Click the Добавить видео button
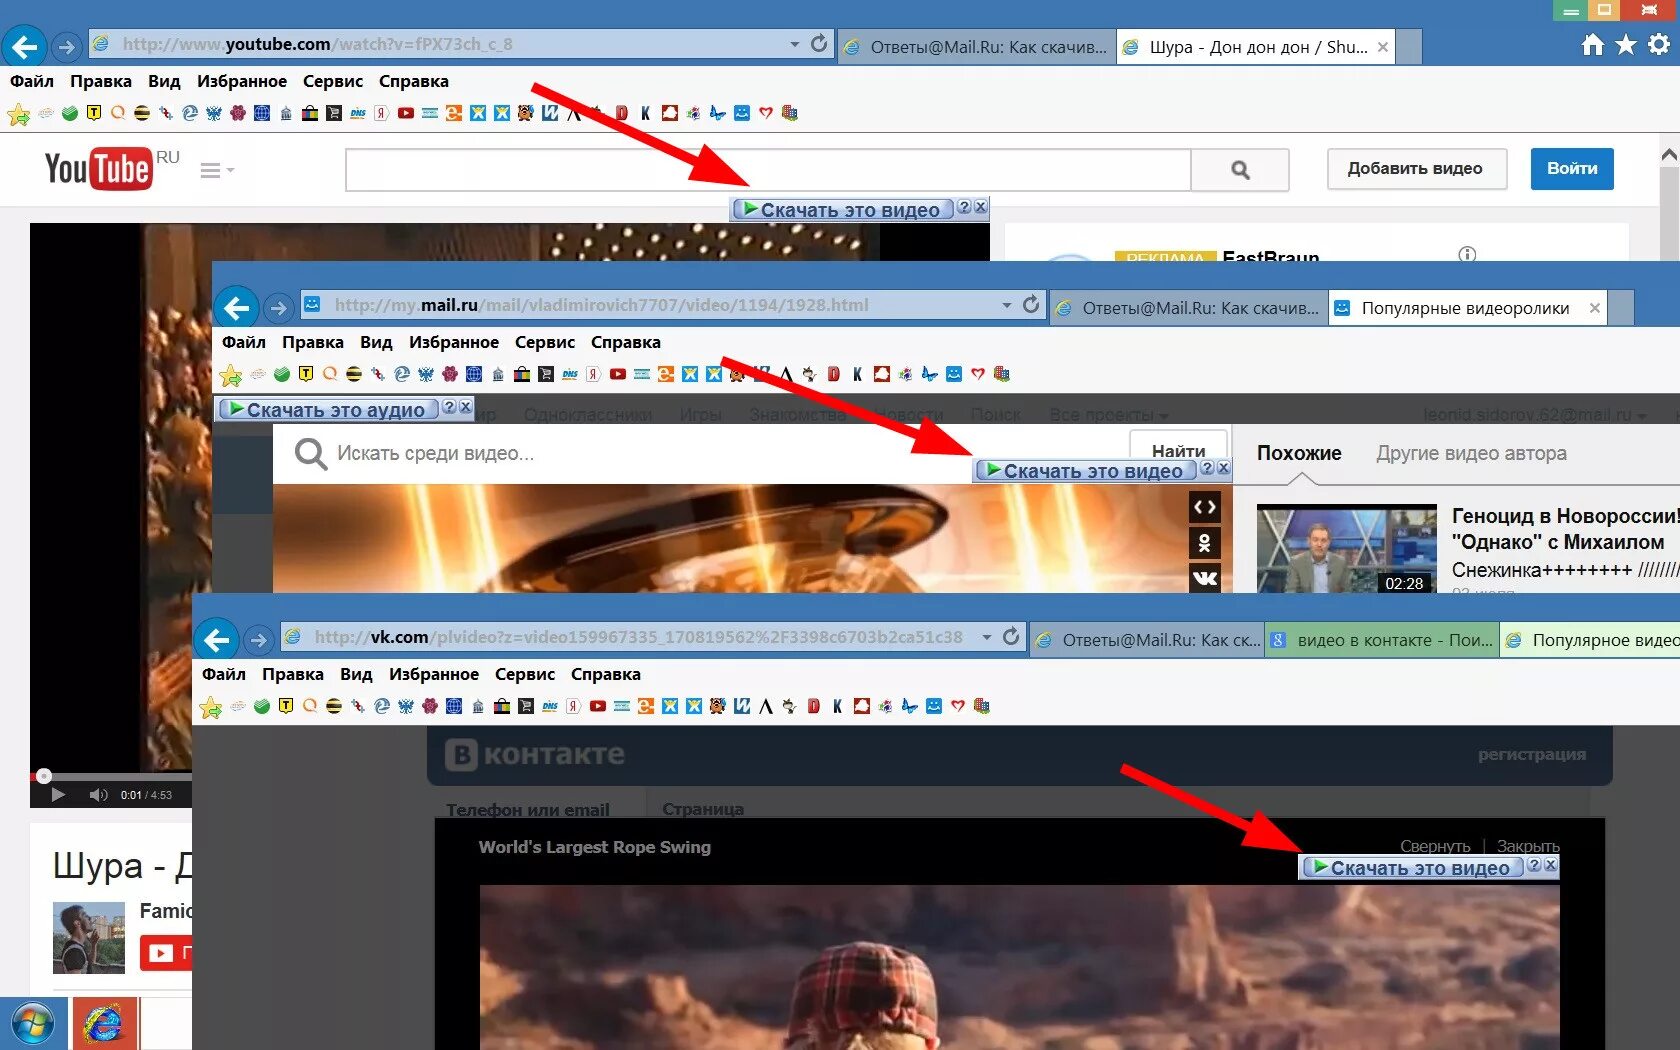Screen dimensions: 1680x1050 (x=1415, y=168)
